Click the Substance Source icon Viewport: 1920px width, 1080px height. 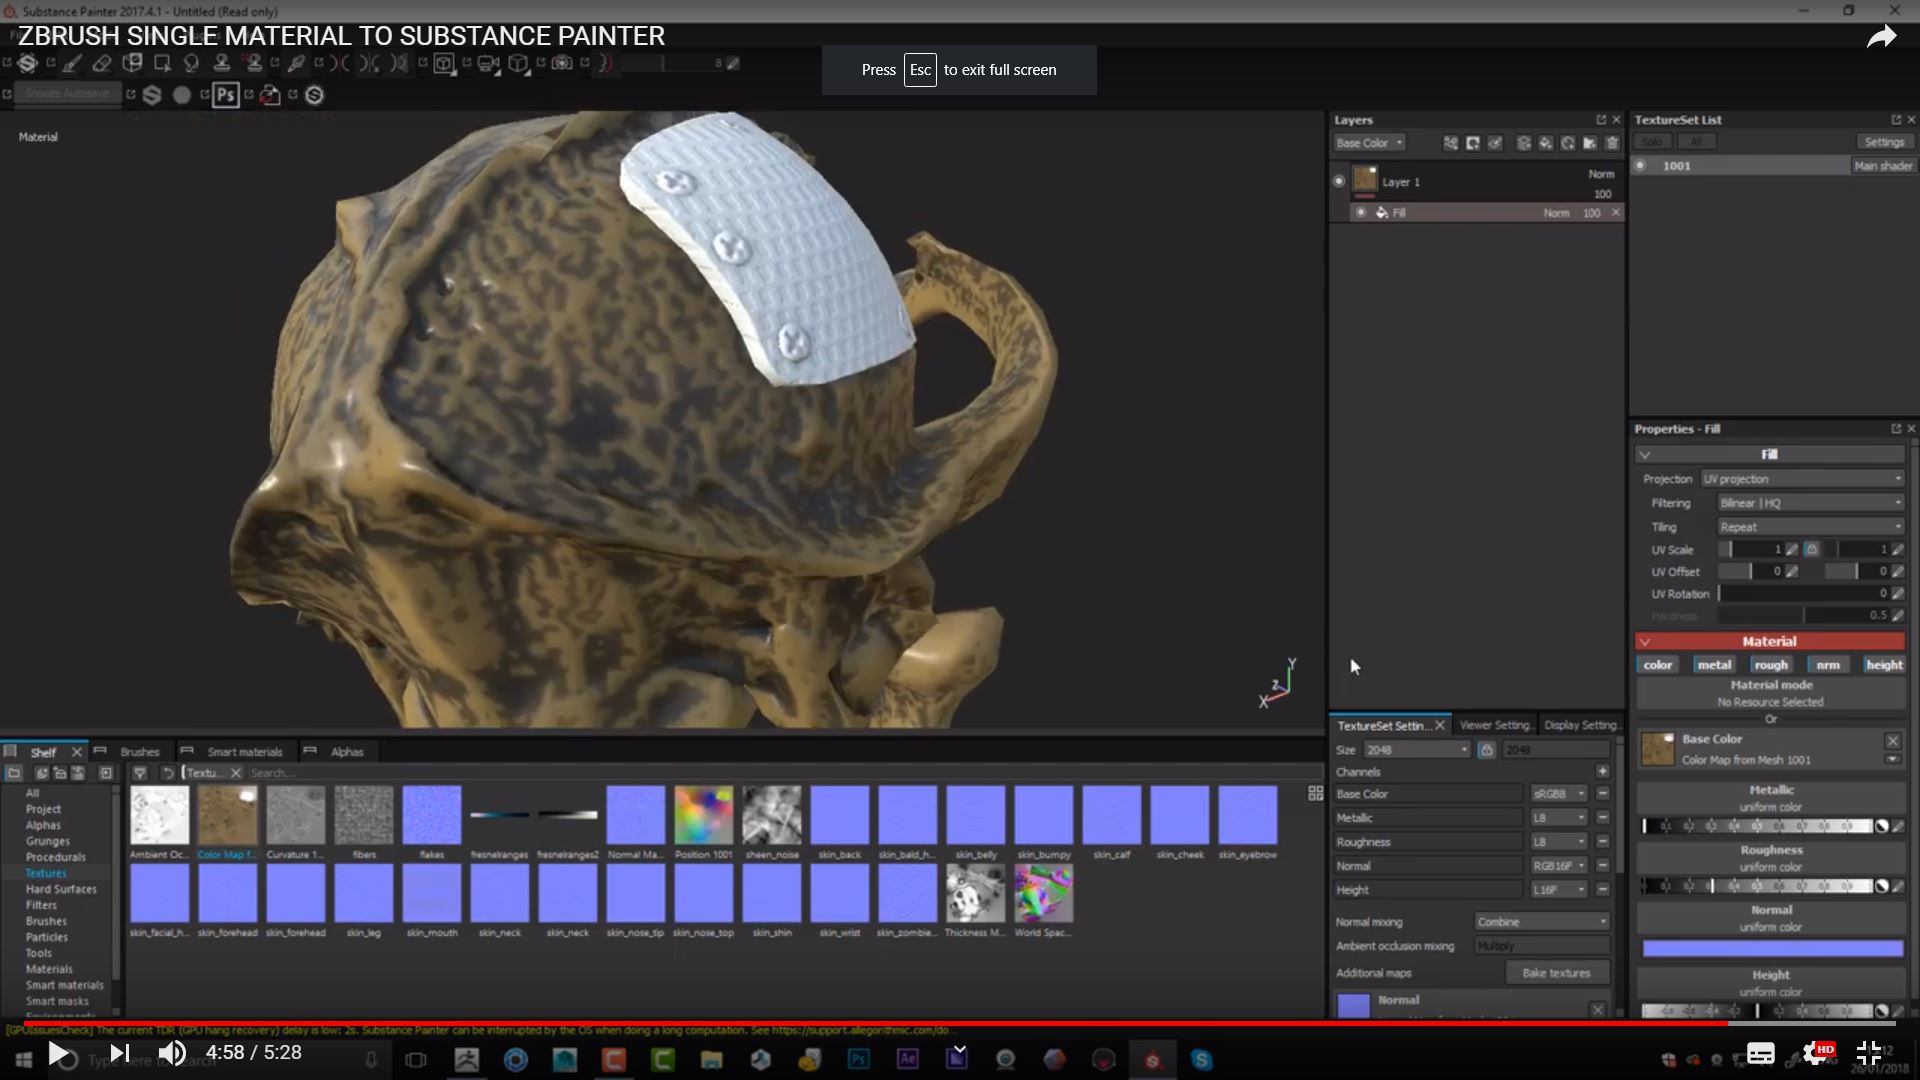pos(314,95)
